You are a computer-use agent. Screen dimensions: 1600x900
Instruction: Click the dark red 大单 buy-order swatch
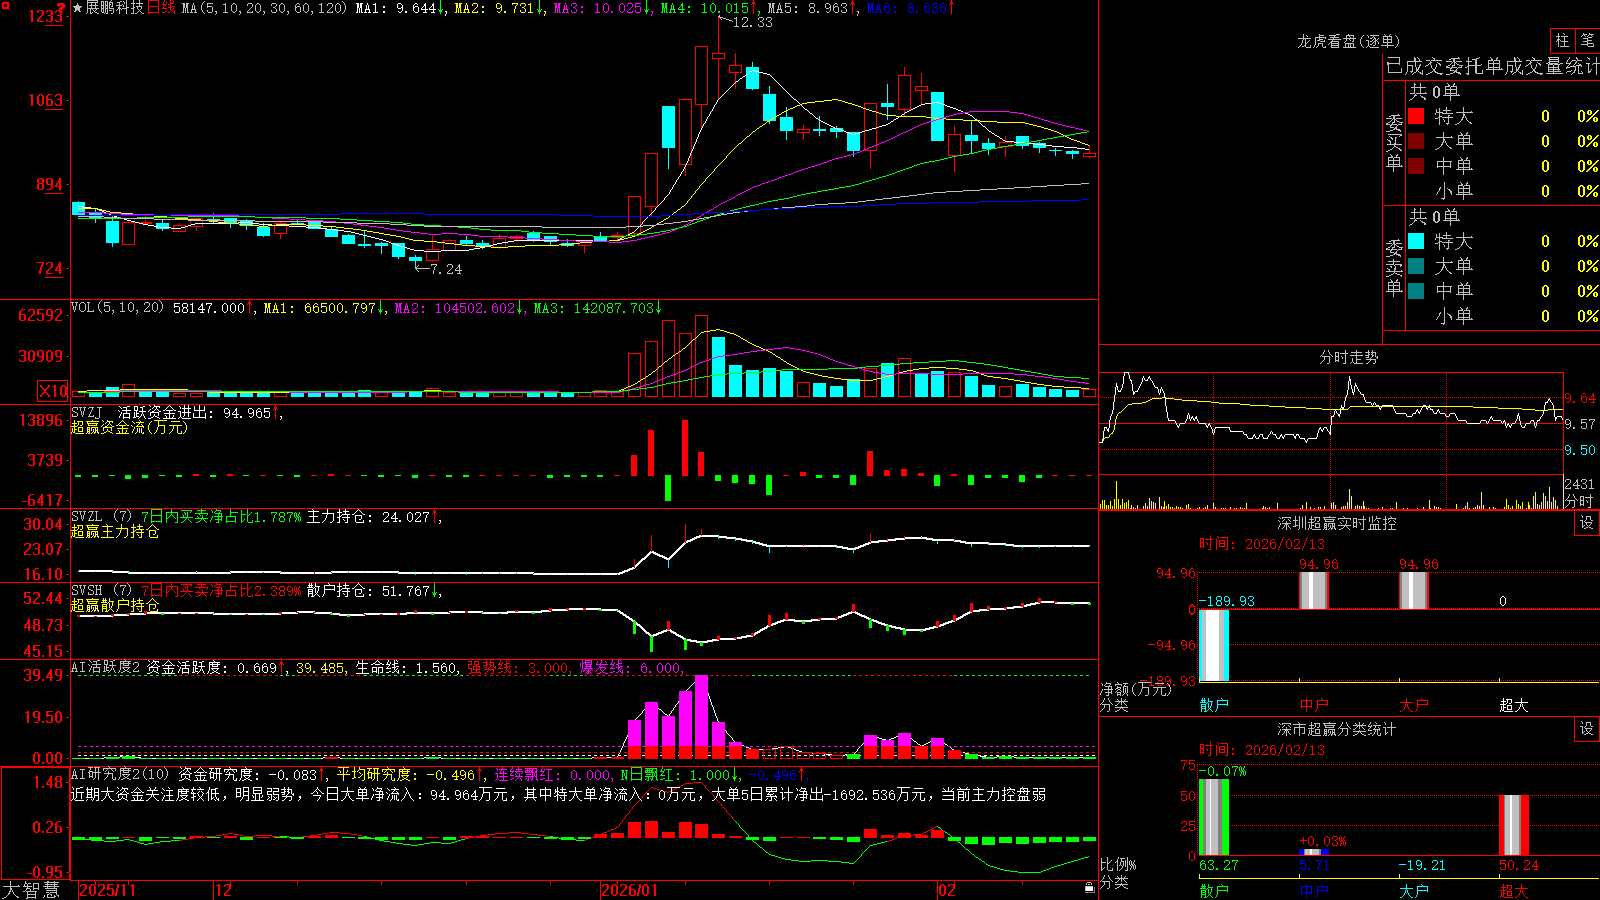point(1416,141)
